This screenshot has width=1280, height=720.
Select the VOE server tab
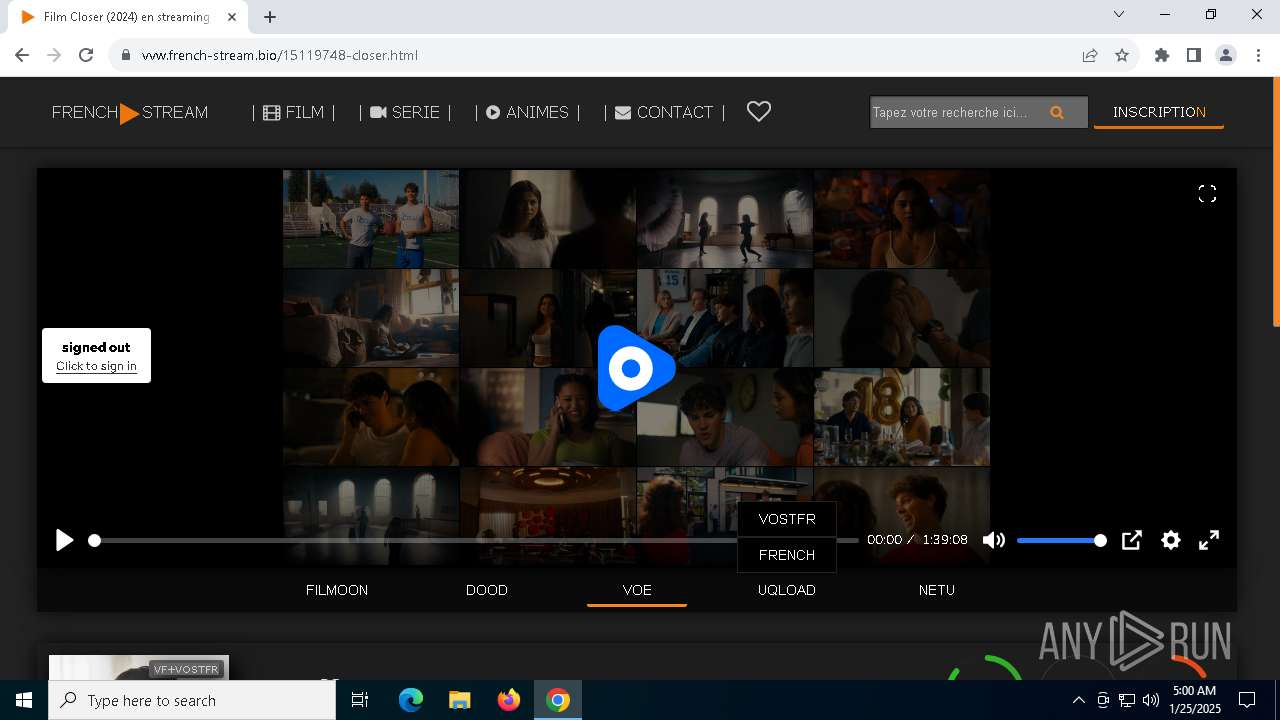[x=637, y=590]
